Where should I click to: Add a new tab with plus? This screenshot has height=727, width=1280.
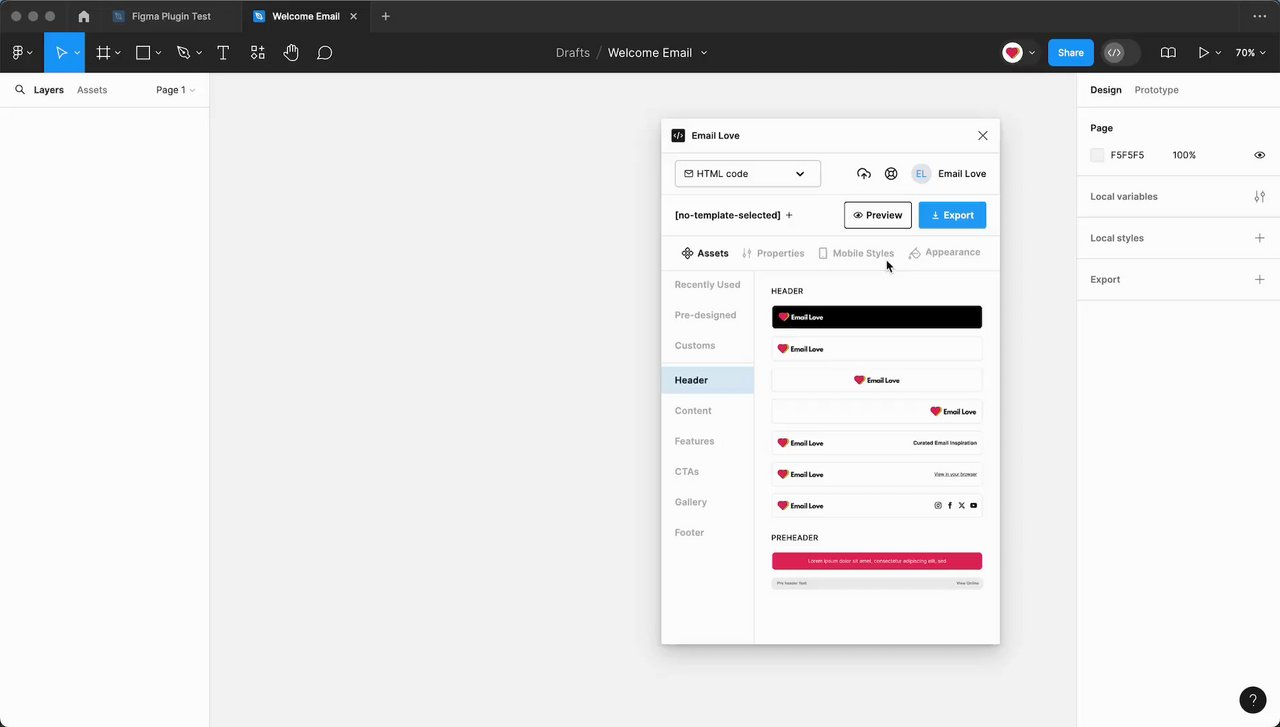click(x=386, y=17)
